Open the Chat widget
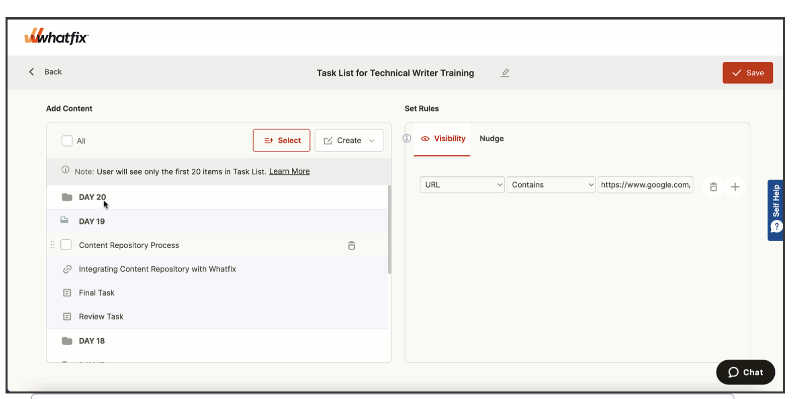The height and width of the screenshot is (399, 800). tap(745, 372)
